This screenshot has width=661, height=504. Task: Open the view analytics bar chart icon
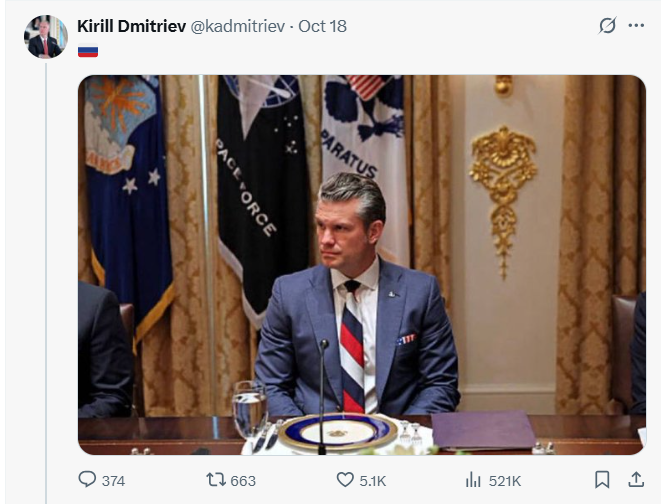[474, 480]
